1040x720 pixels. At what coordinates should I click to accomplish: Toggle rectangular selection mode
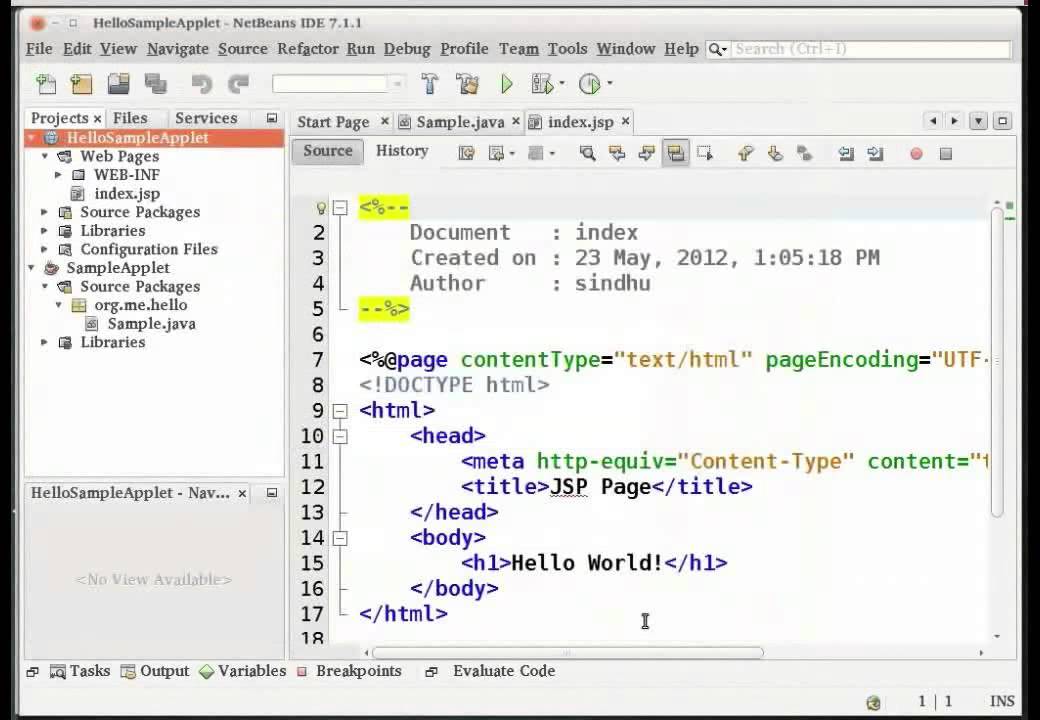pos(705,153)
